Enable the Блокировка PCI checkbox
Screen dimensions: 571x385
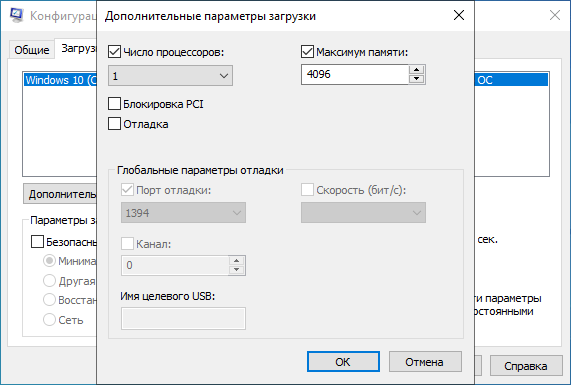(114, 104)
